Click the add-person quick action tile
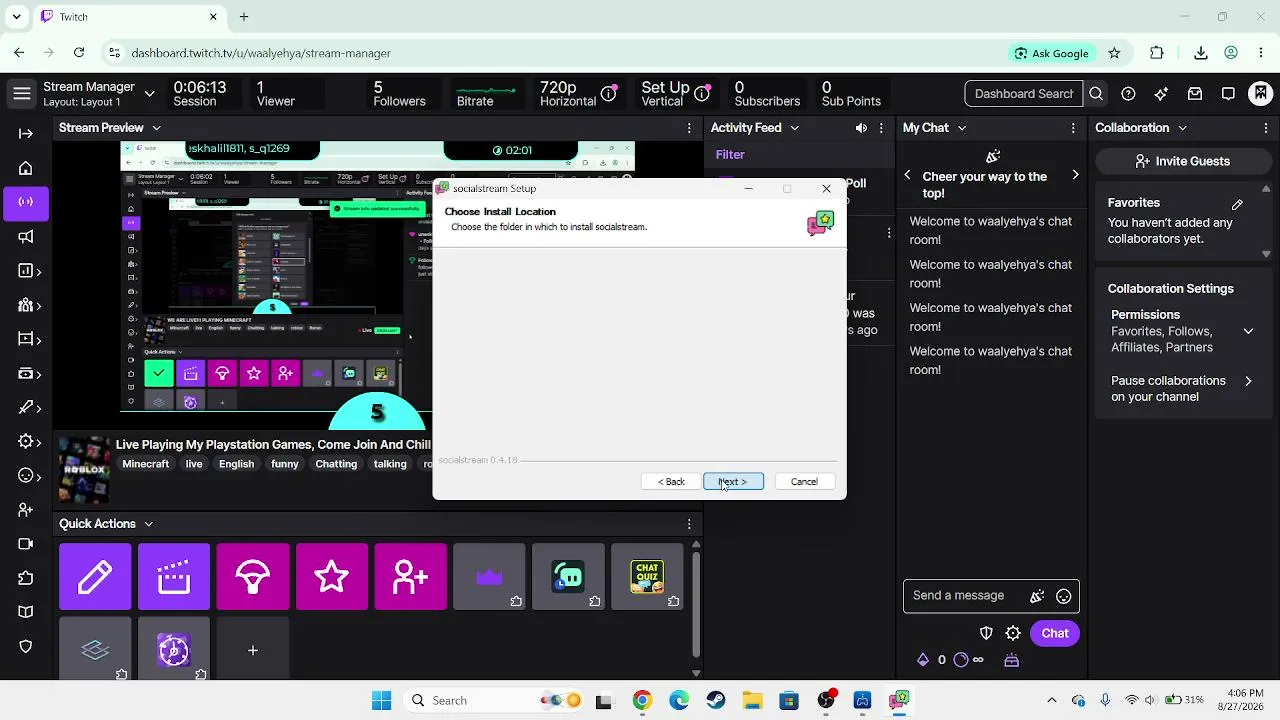1280x720 pixels. point(411,577)
